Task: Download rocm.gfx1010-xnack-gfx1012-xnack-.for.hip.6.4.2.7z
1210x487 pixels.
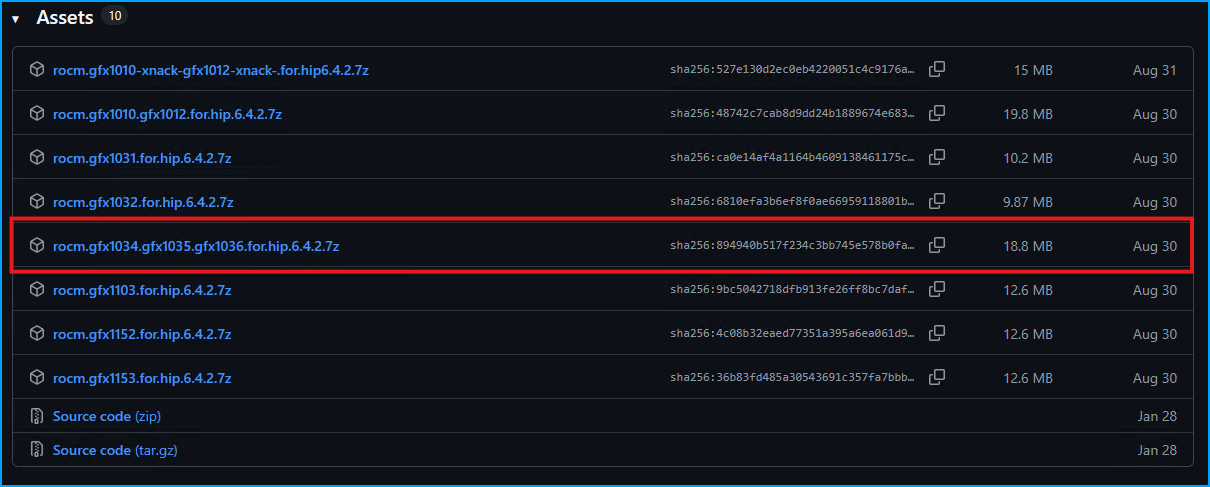Action: [211, 70]
